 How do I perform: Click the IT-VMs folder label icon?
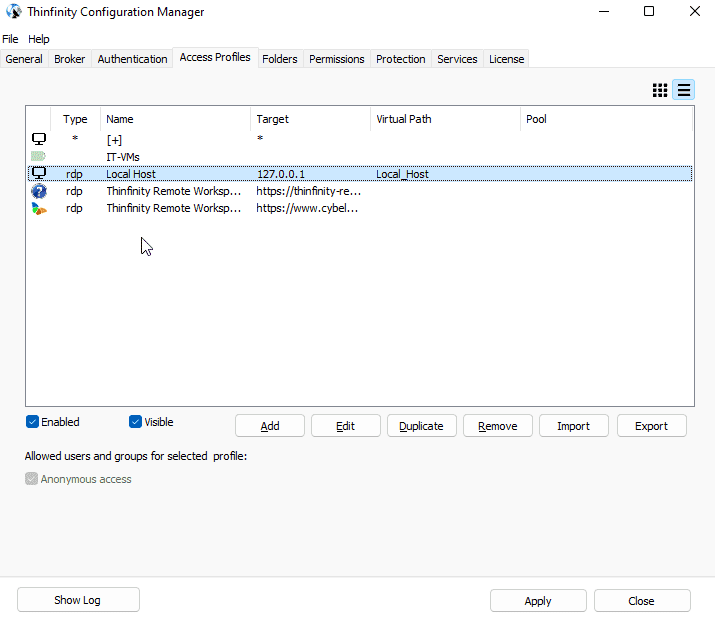coord(38,156)
